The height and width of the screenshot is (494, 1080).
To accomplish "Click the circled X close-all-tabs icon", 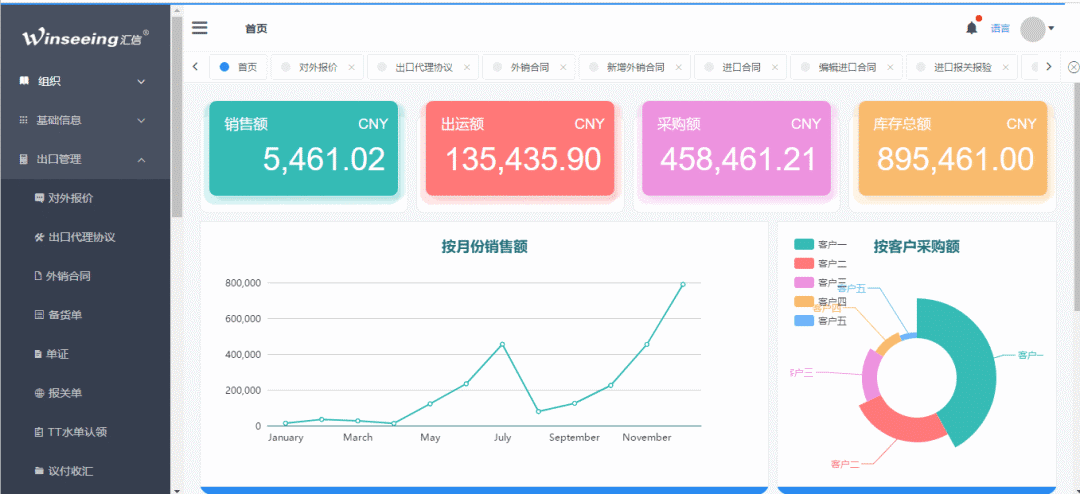I will click(1073, 67).
